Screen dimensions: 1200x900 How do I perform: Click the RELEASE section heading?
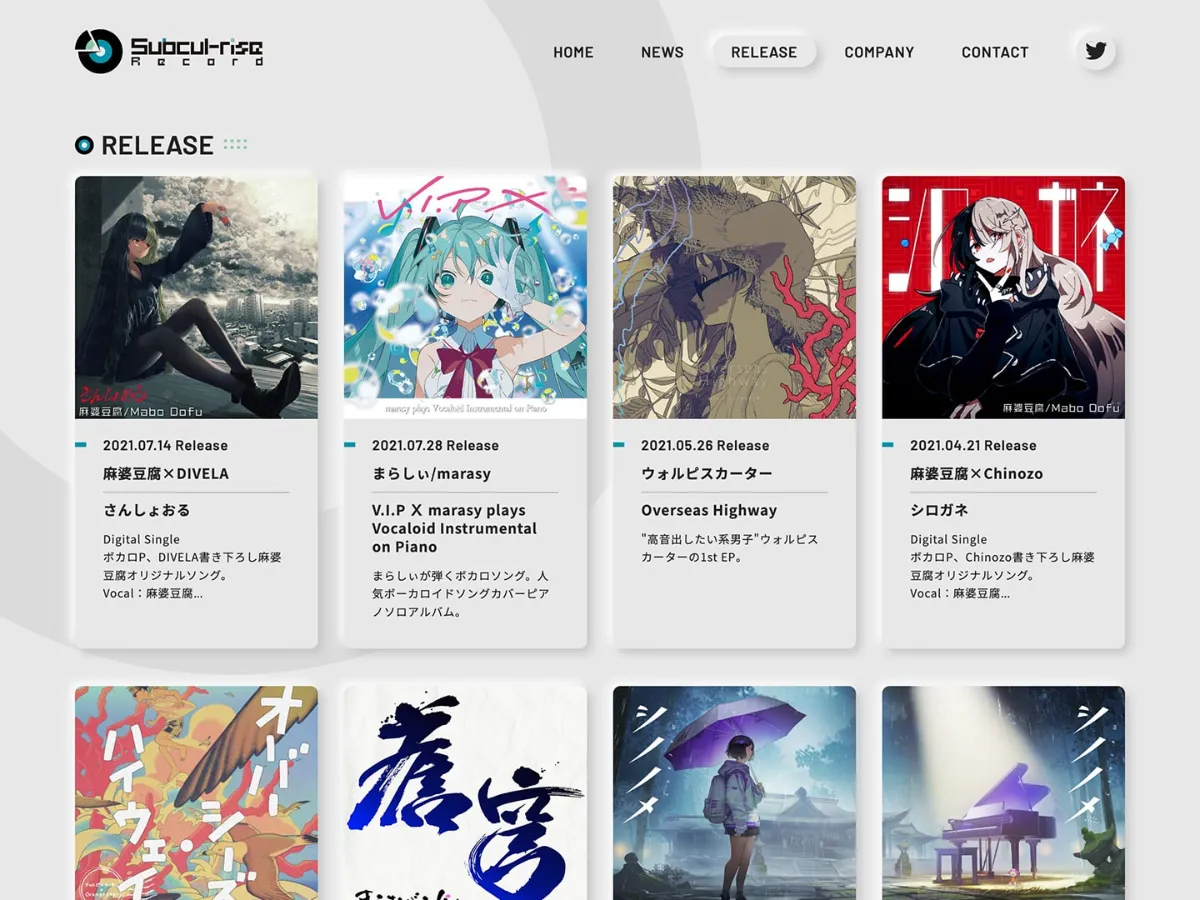tap(157, 145)
